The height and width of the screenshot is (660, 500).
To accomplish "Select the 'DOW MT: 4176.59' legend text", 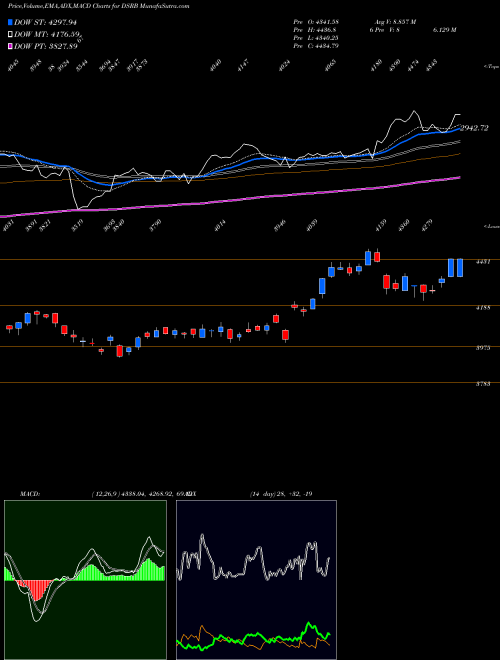I will (x=47, y=35).
